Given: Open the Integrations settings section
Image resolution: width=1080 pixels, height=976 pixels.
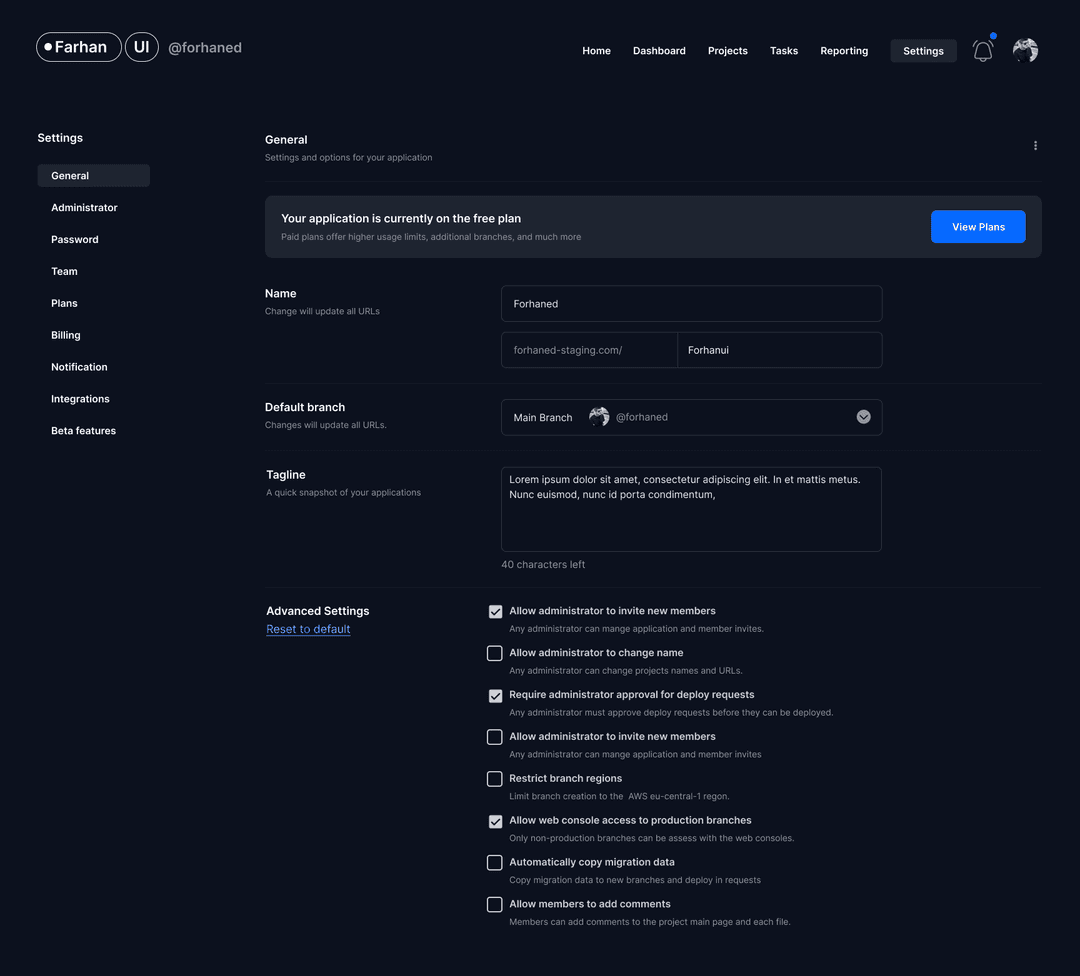Looking at the screenshot, I should pos(80,398).
